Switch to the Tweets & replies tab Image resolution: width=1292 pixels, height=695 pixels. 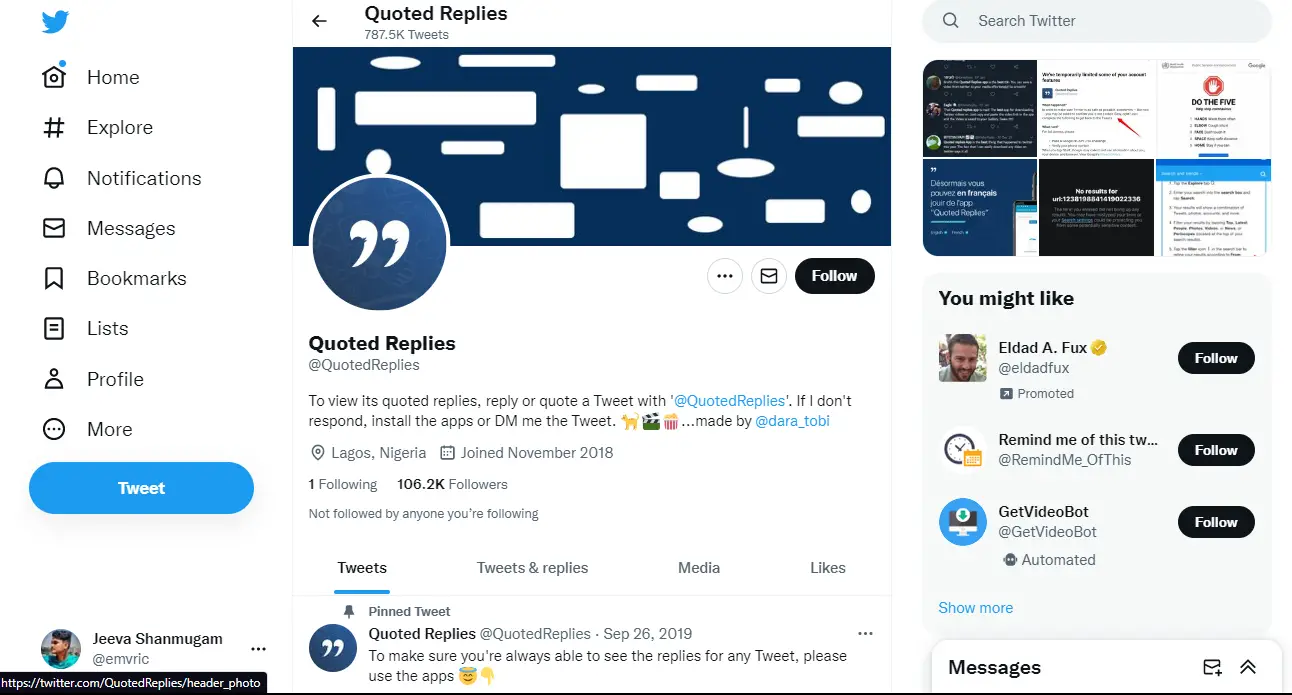(532, 567)
